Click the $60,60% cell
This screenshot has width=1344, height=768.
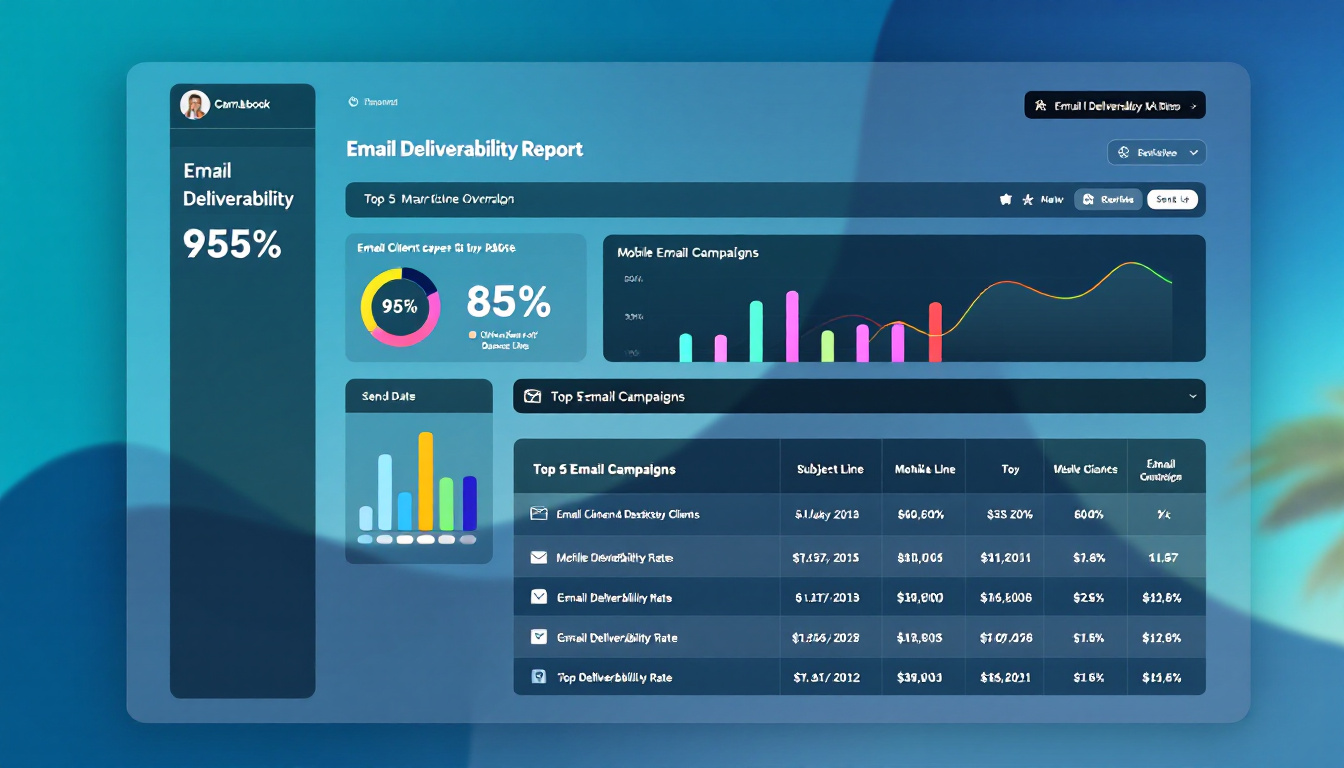coord(920,514)
